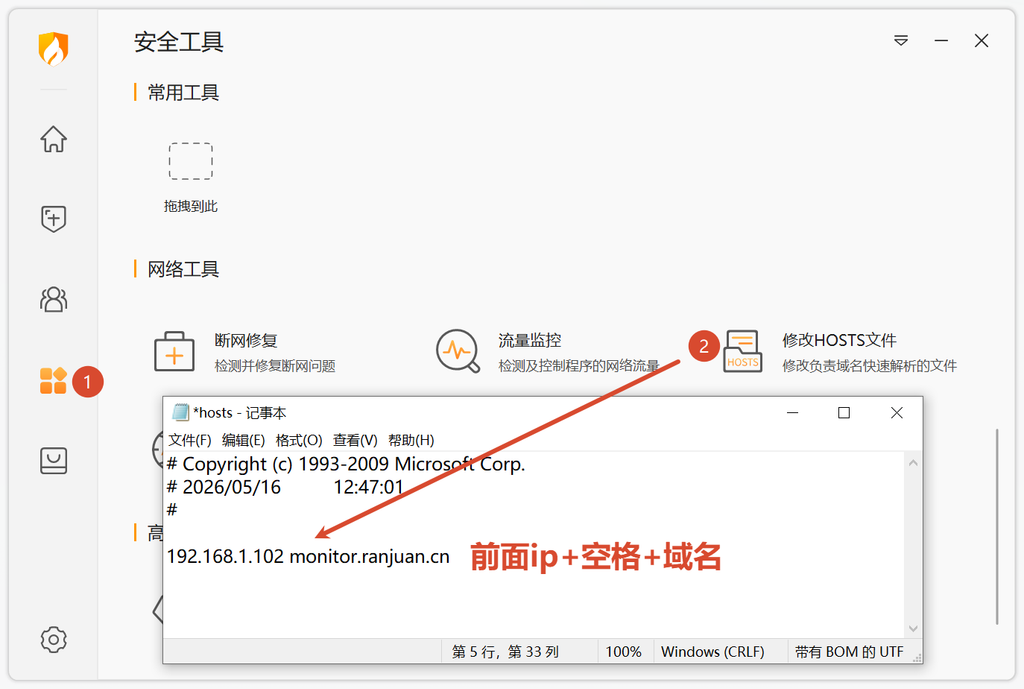Expand the title bar dropdown menu arrow
This screenshot has height=689, width=1024.
click(901, 40)
